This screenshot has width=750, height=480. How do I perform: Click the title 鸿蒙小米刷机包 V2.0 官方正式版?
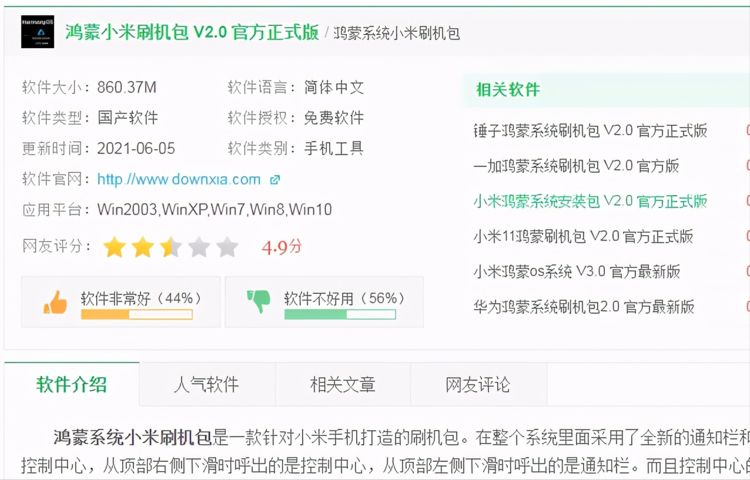tap(192, 32)
